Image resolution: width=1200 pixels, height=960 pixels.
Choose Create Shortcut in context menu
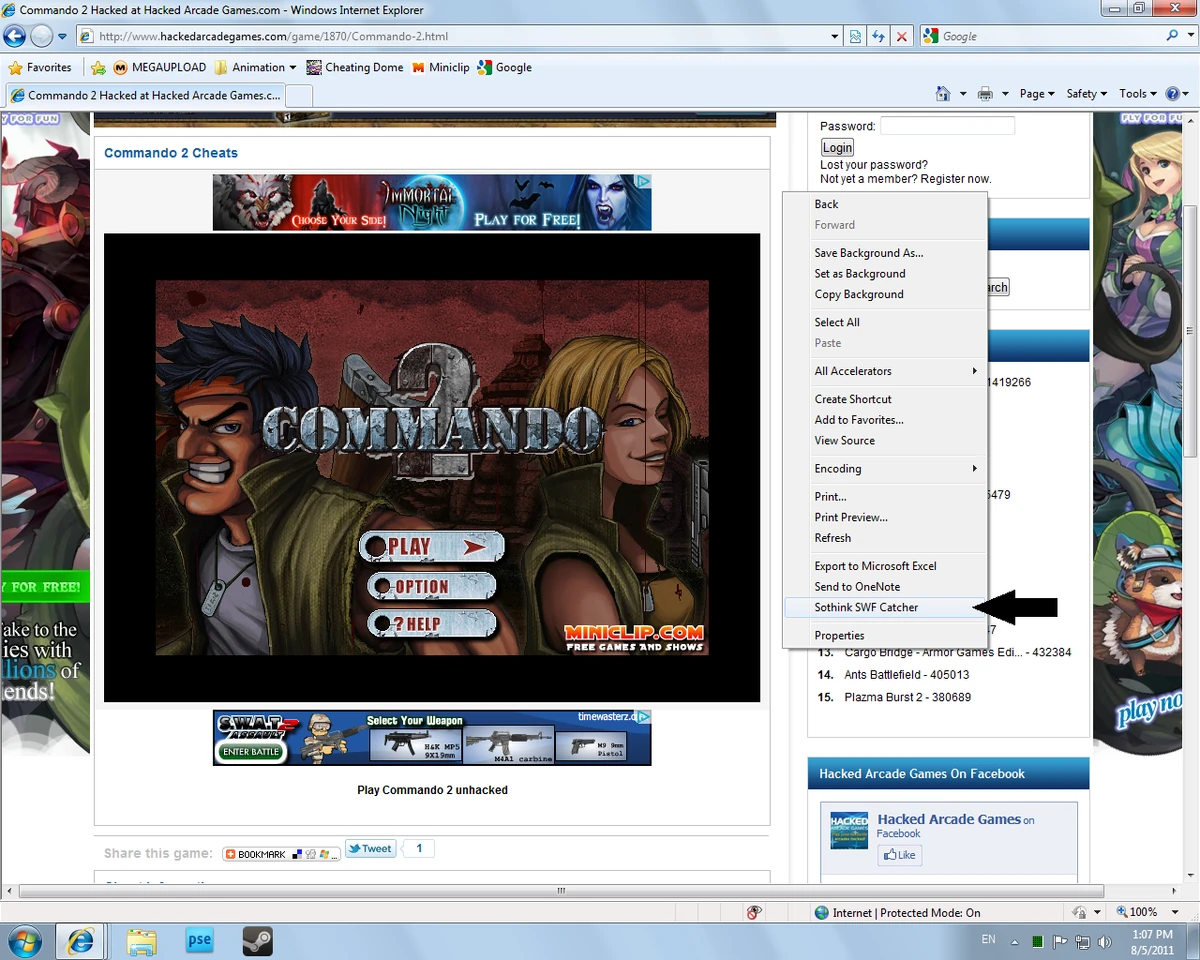pos(885,399)
